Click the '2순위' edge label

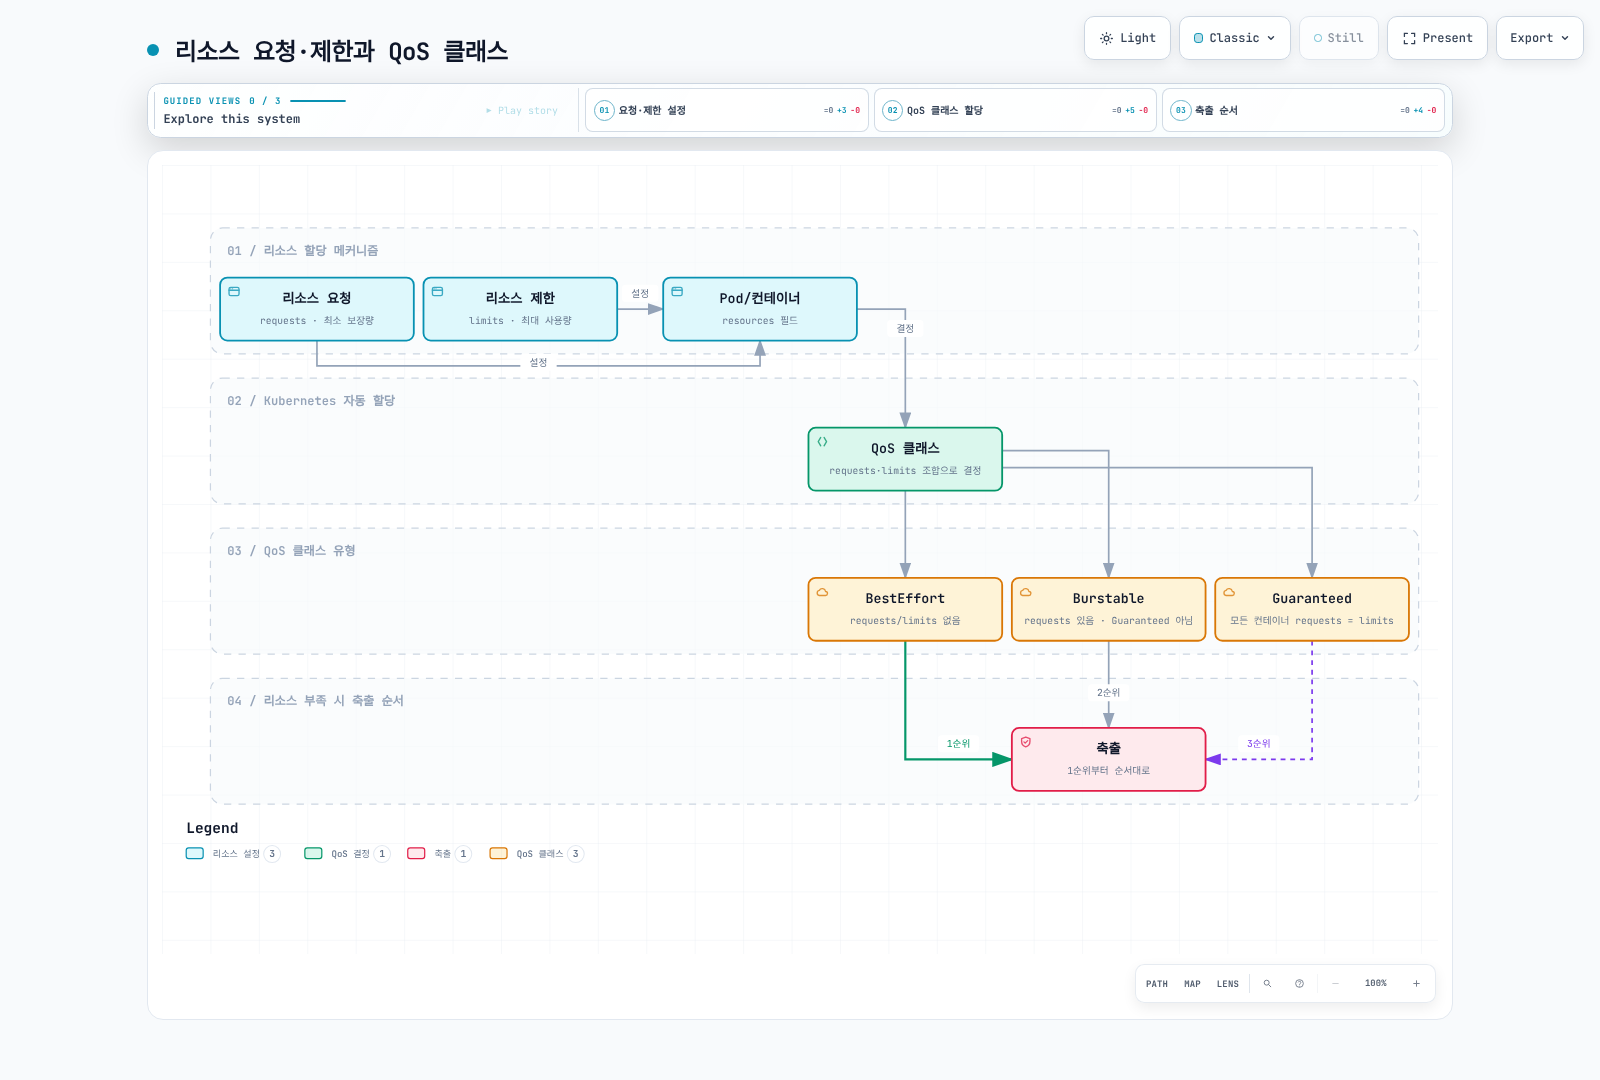[1108, 693]
